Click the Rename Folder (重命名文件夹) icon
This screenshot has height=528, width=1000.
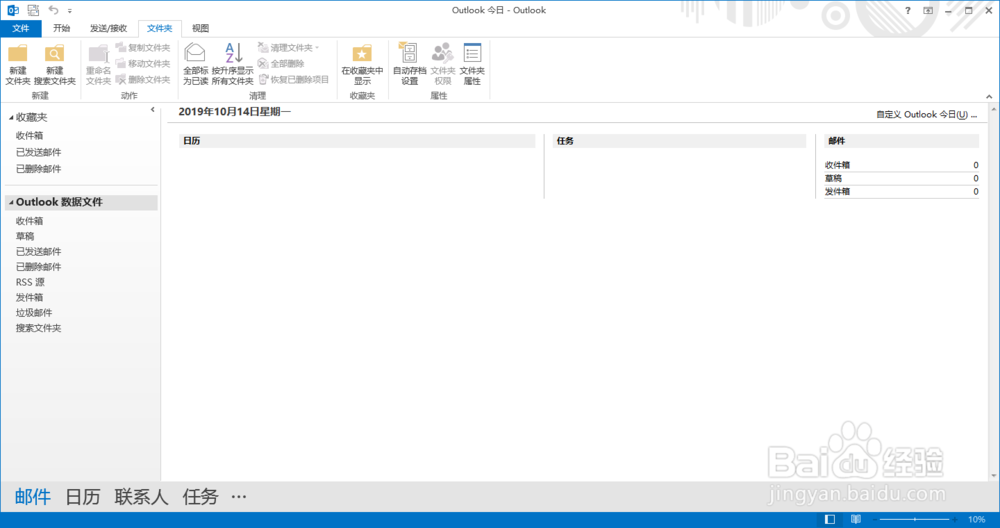click(98, 54)
